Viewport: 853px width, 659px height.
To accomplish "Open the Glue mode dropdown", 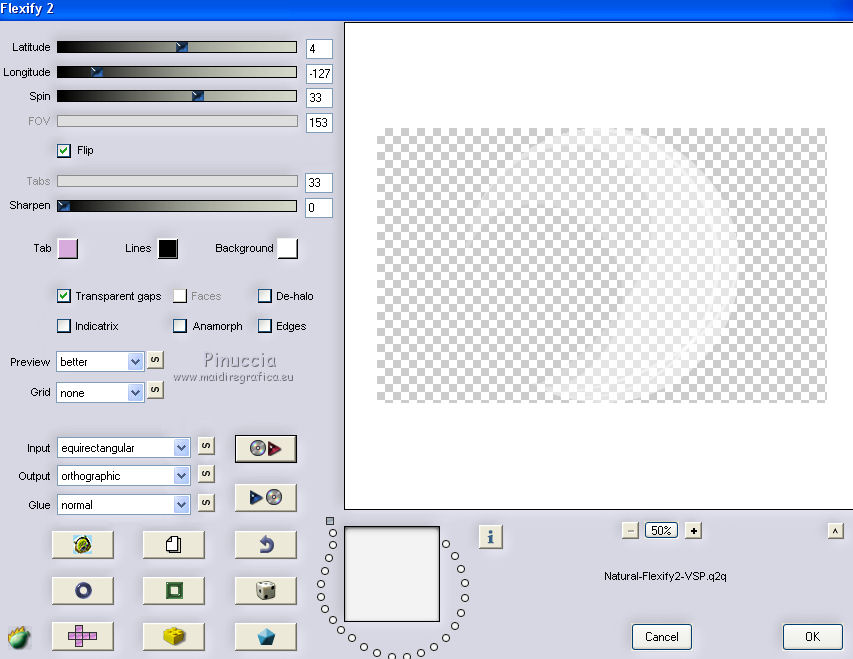I will 123,505.
